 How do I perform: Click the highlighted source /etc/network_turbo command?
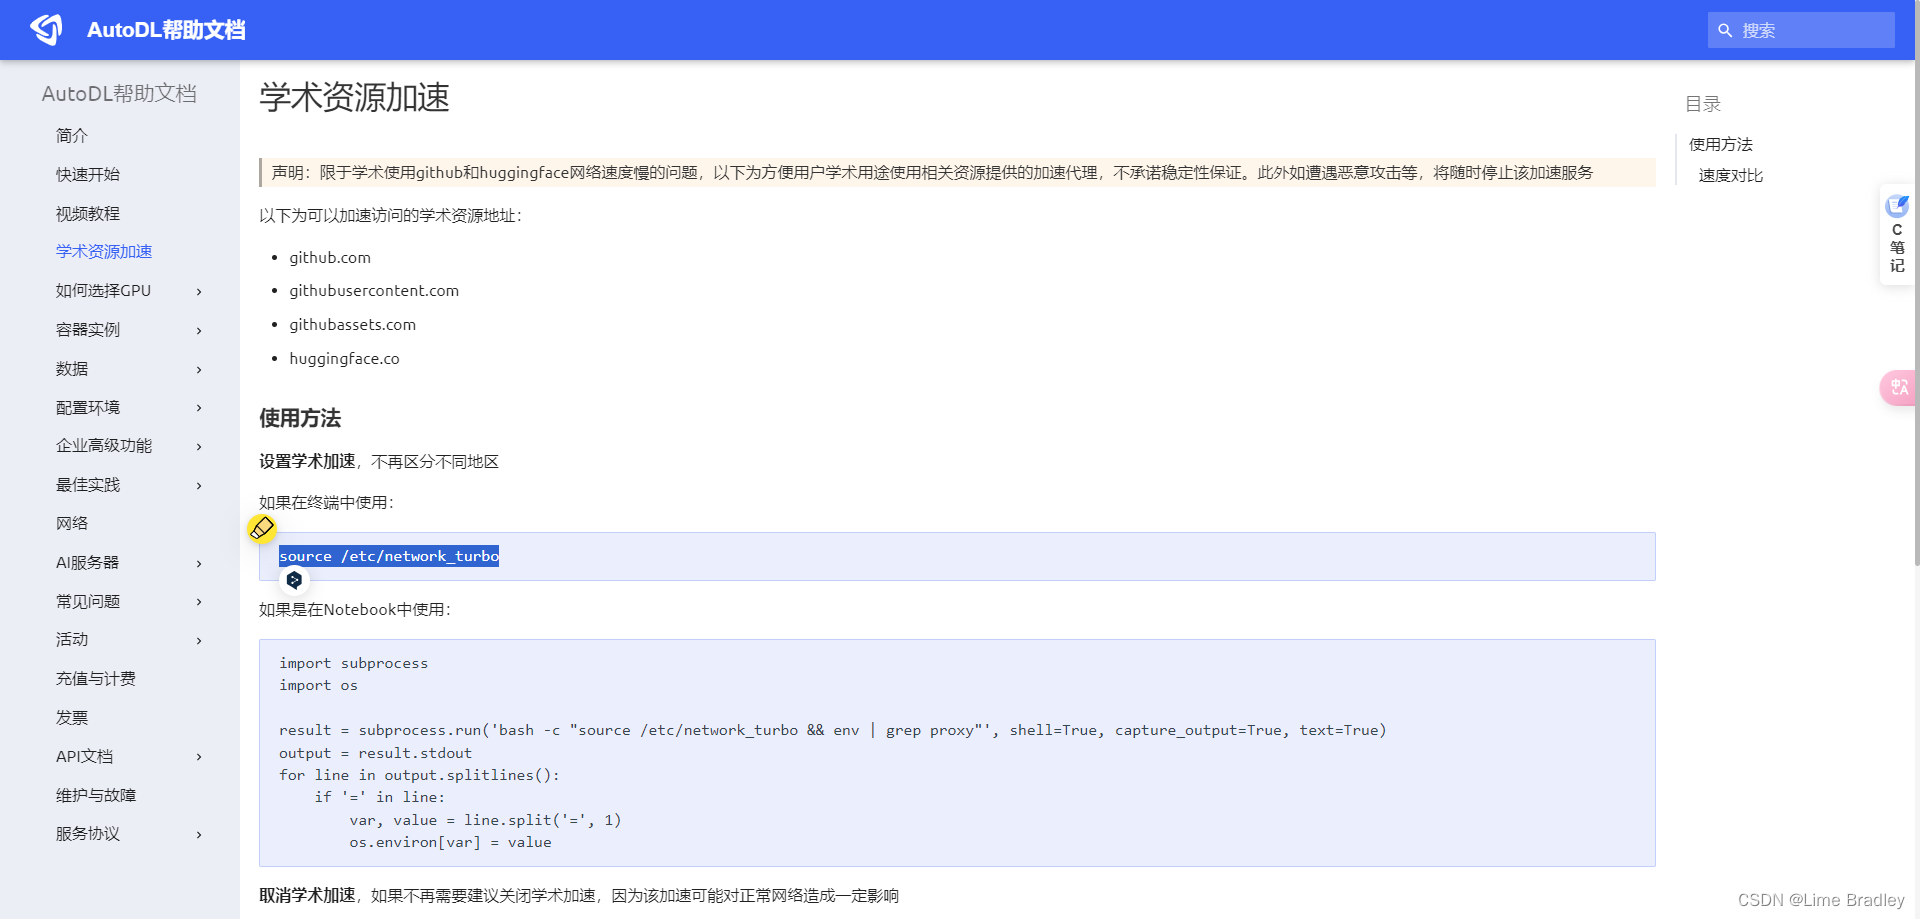tap(389, 556)
